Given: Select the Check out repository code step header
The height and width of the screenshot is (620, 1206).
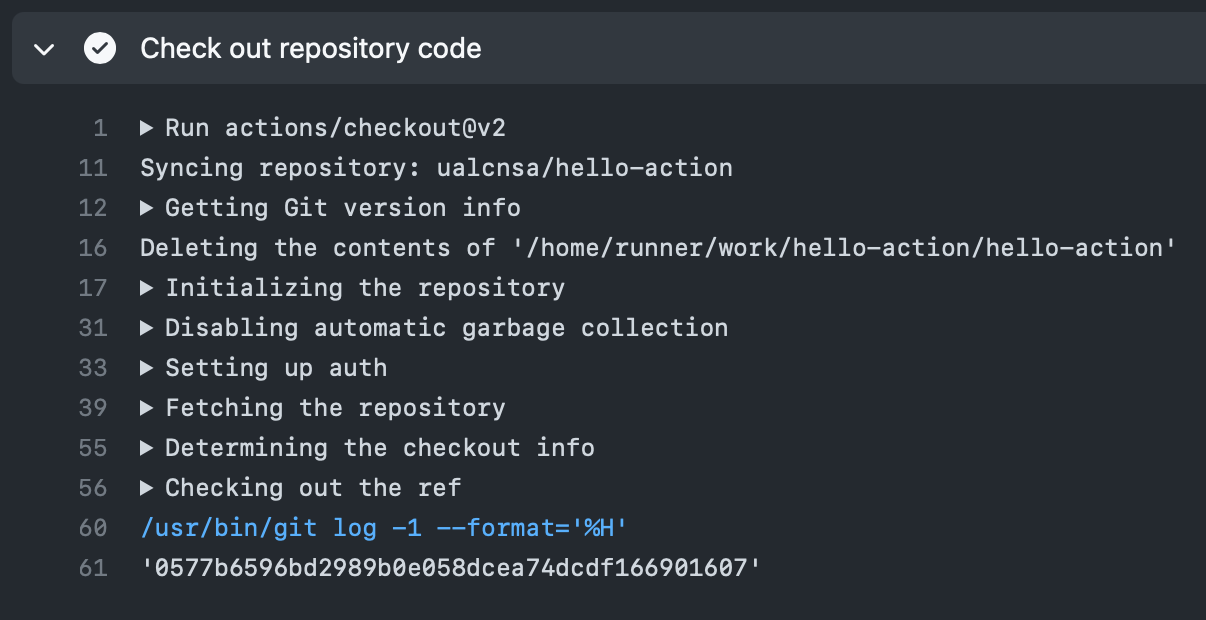Looking at the screenshot, I should point(311,48).
